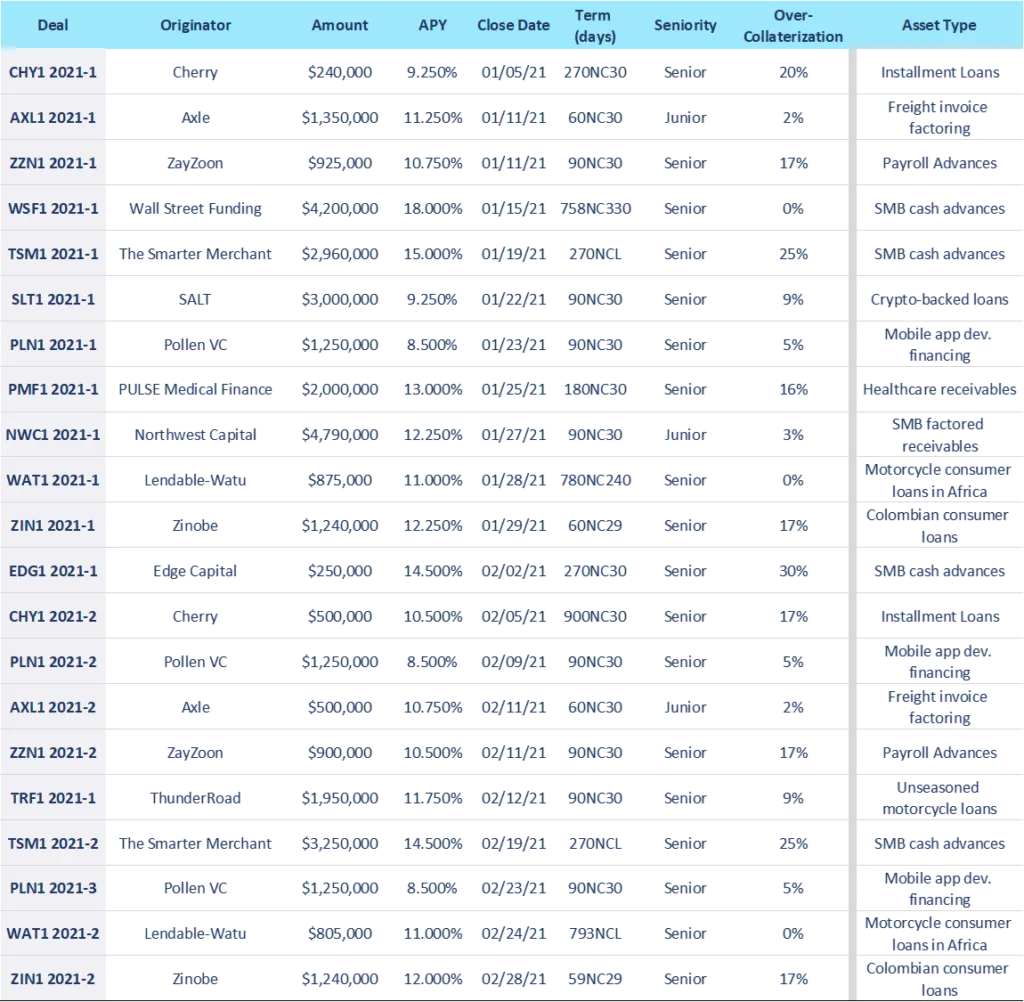Select deal AXL1 2021-1
Image resolution: width=1024 pixels, height=1002 pixels.
(x=53, y=118)
